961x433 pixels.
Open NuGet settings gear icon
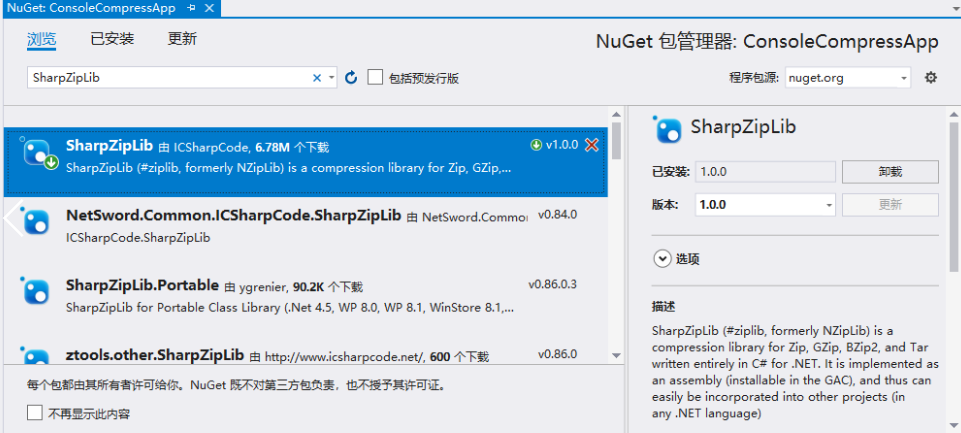click(x=930, y=77)
